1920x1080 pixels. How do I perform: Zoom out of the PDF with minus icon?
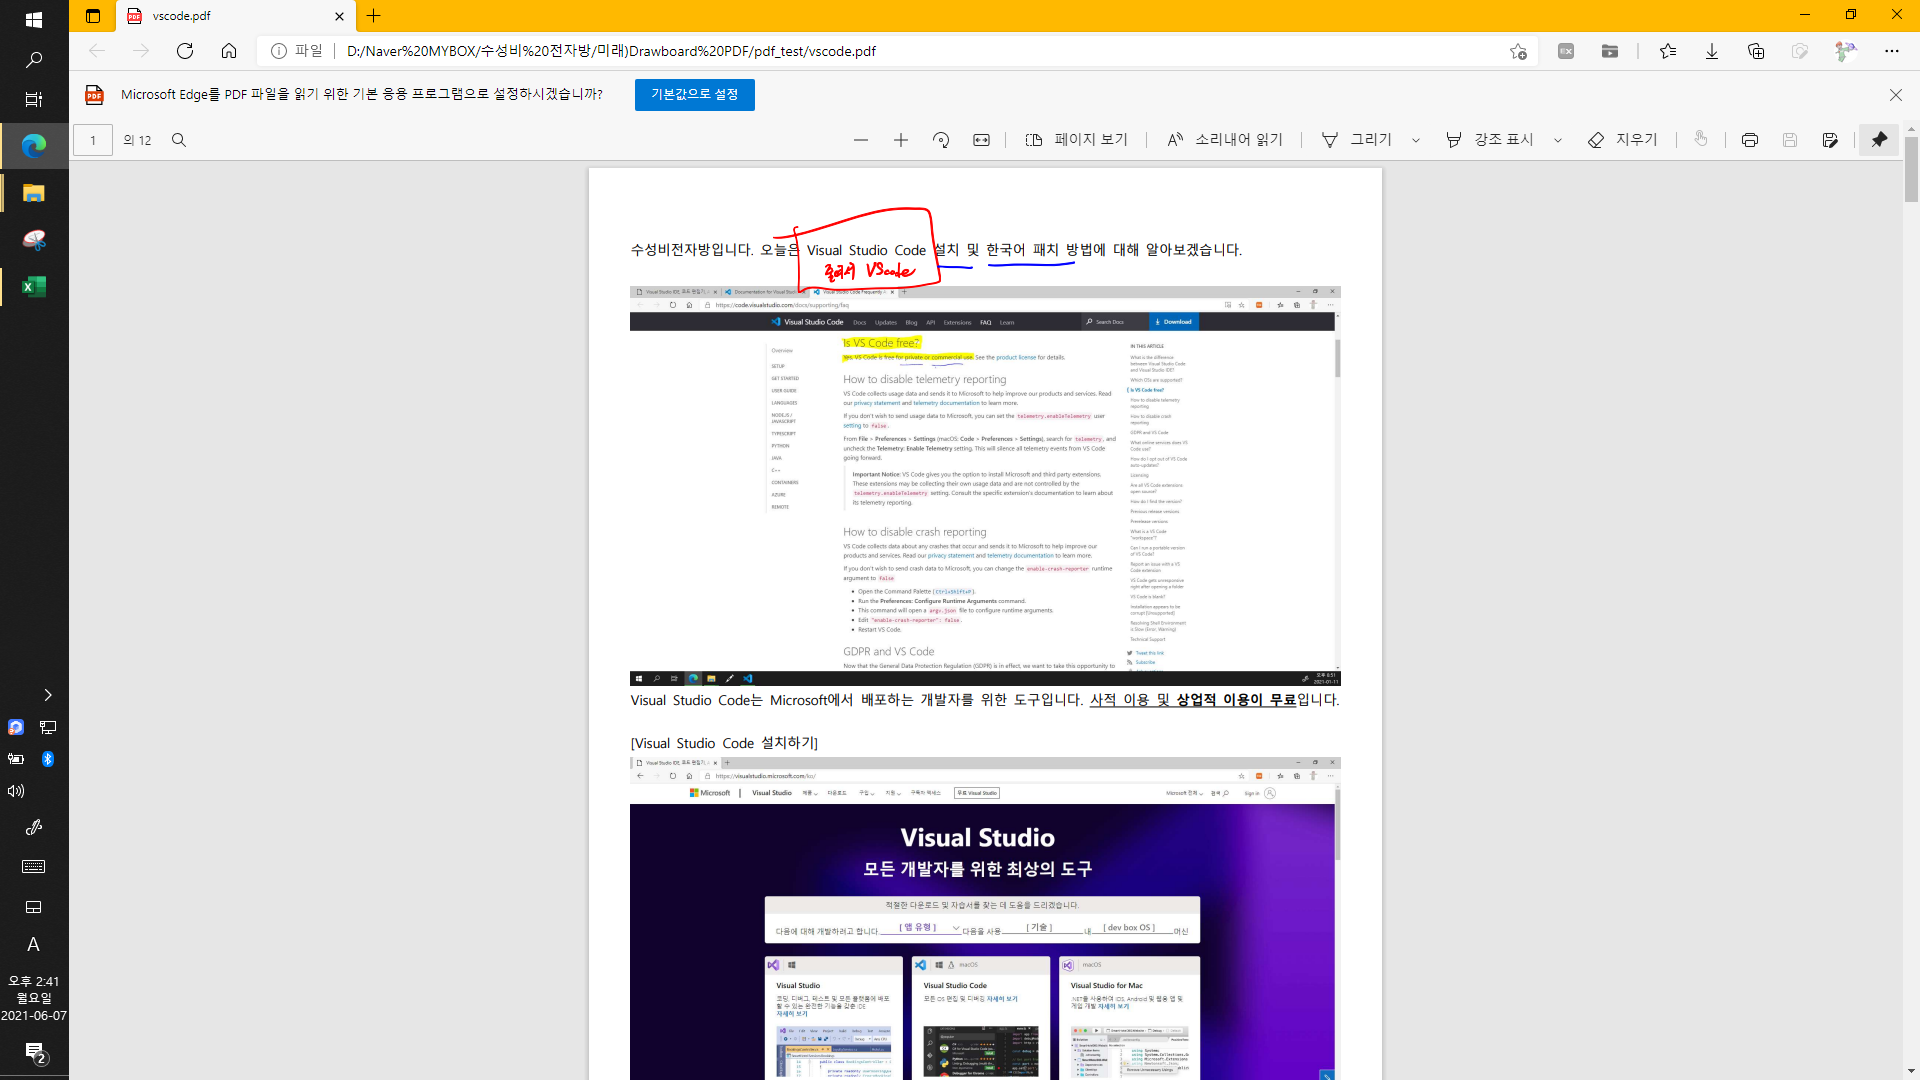coord(860,140)
